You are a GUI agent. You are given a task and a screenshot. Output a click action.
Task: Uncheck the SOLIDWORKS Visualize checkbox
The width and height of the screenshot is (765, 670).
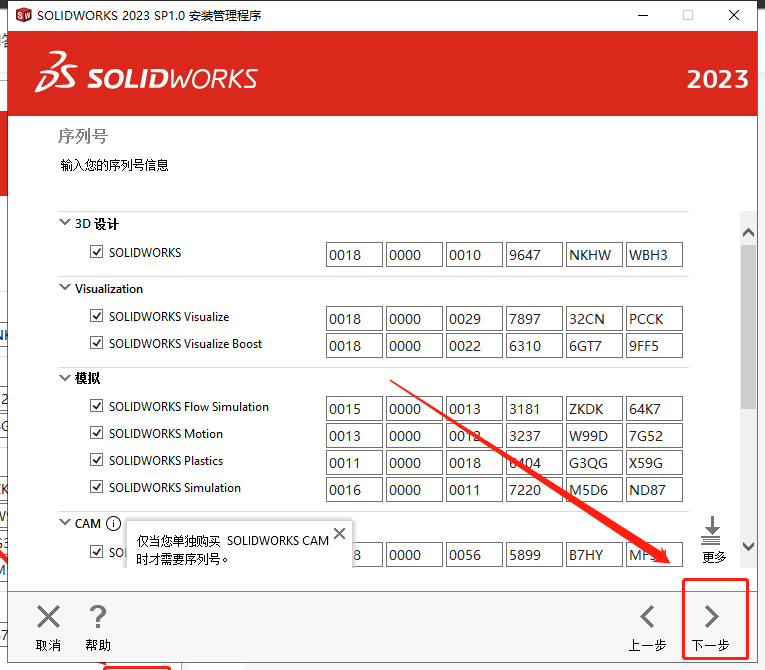(x=97, y=316)
